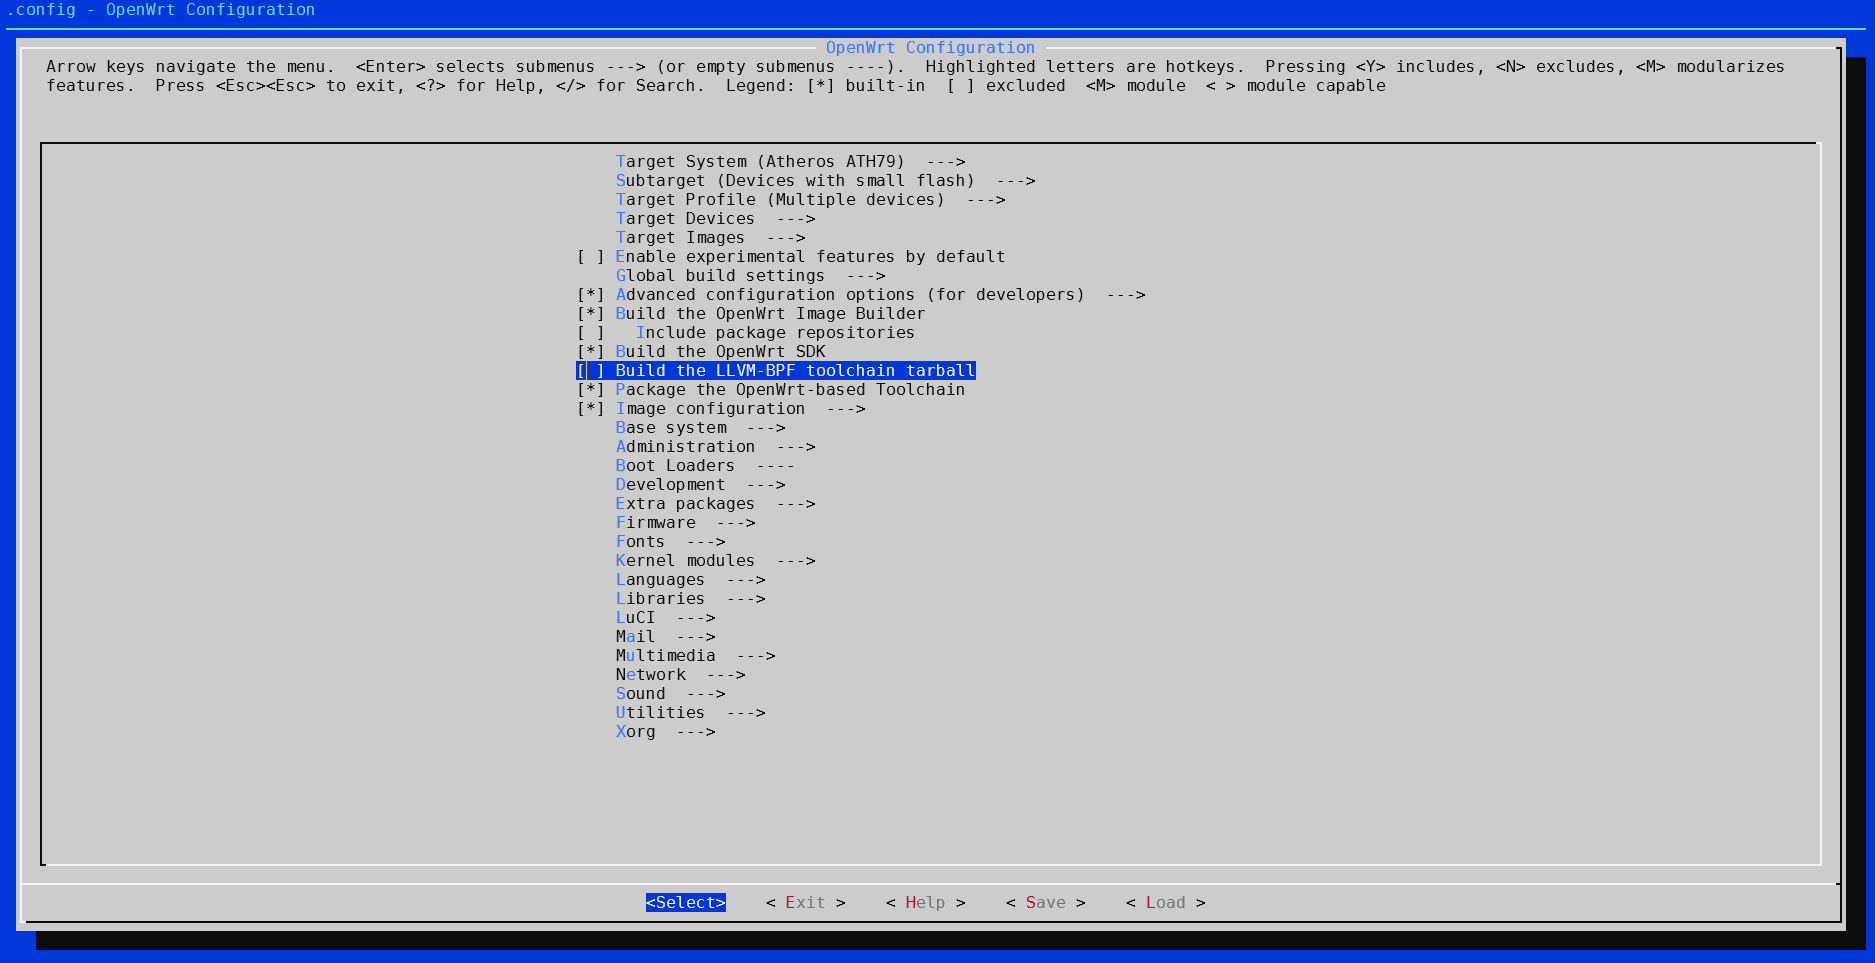Click the Load button
This screenshot has width=1875, height=963.
click(x=1166, y=903)
